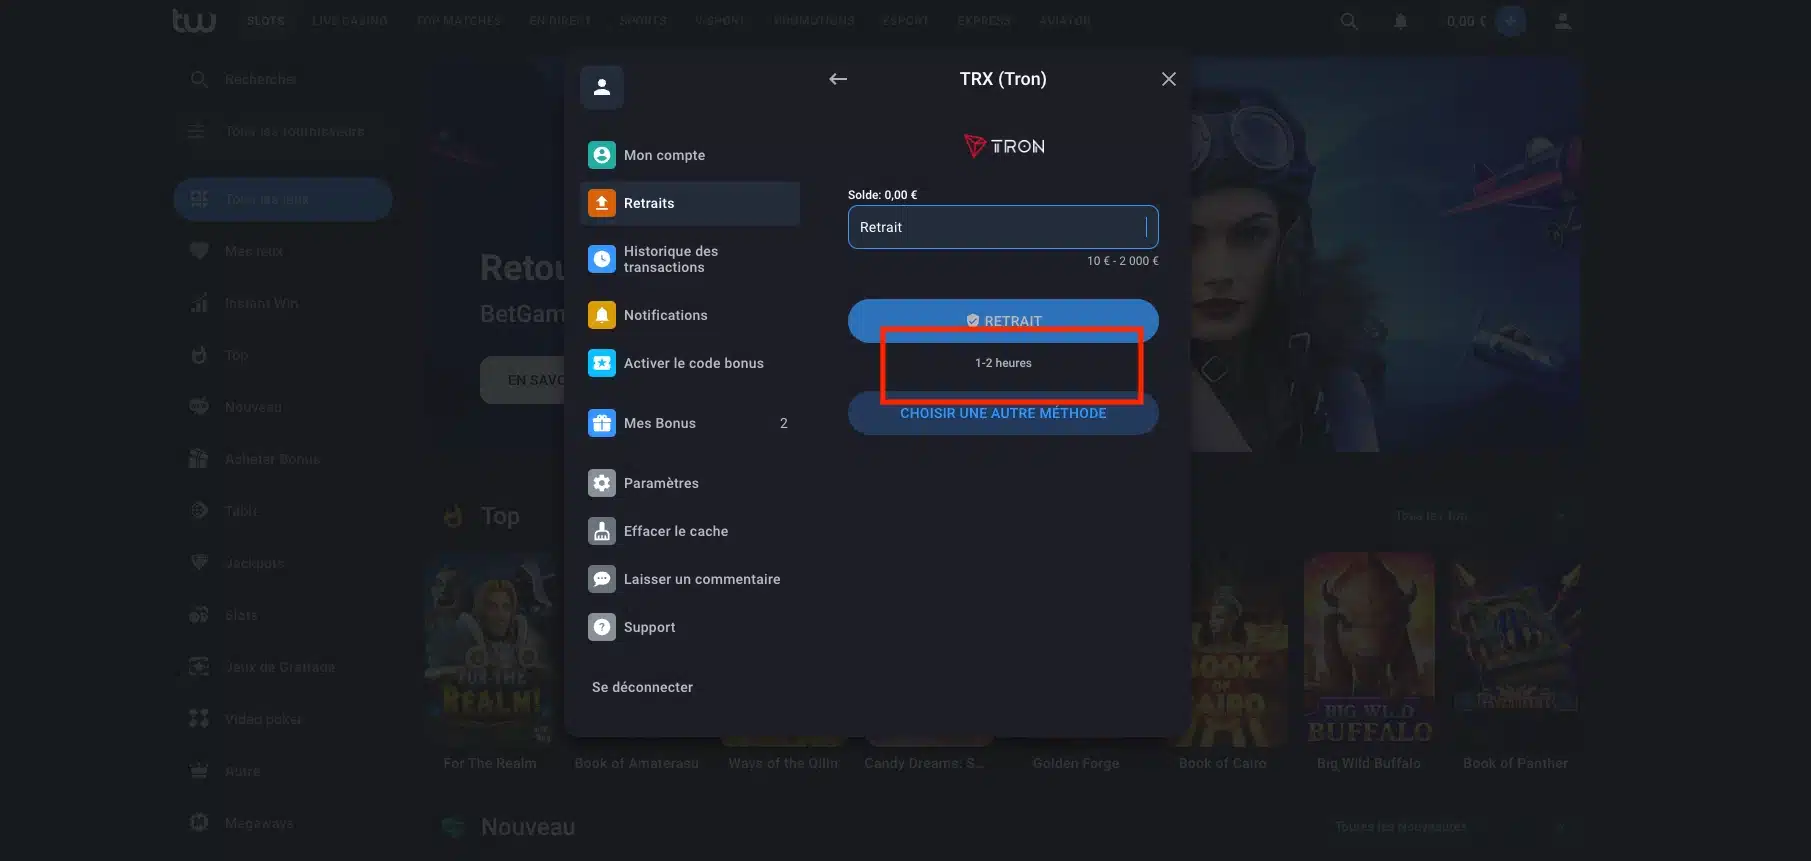Open the Top category in sidebar
The height and width of the screenshot is (861, 1811).
click(283, 355)
